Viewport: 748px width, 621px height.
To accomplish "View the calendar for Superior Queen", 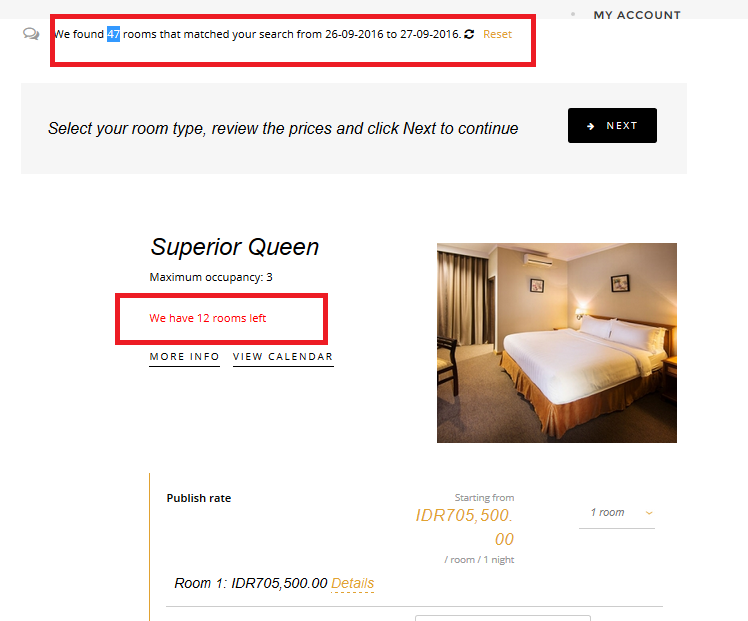I will pos(283,357).
